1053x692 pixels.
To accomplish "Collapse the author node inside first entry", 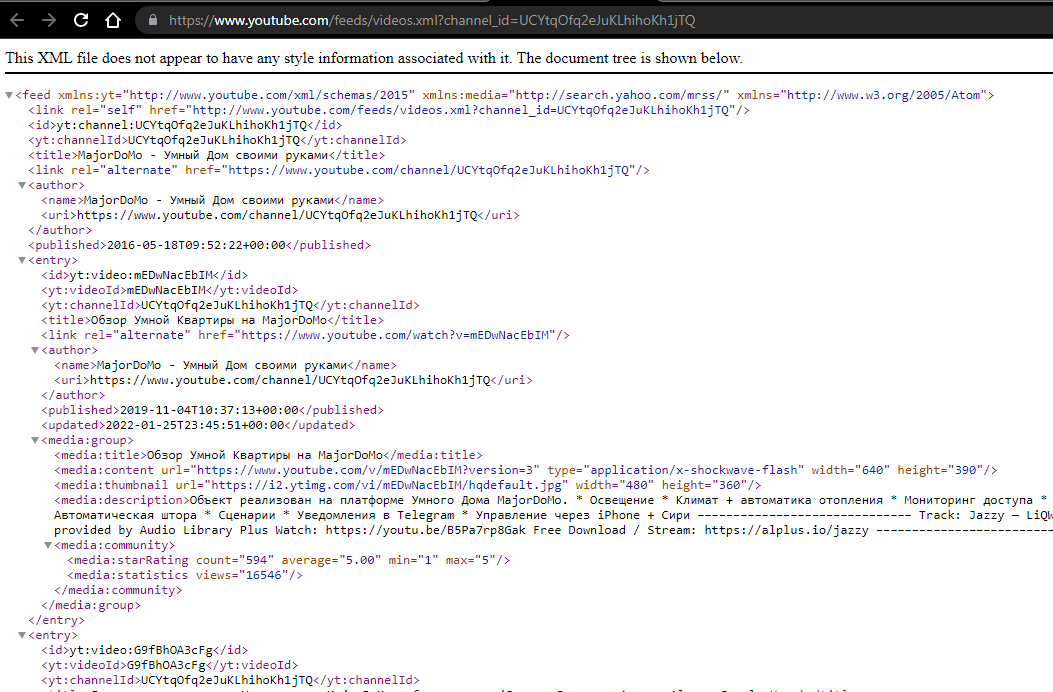I will [35, 350].
